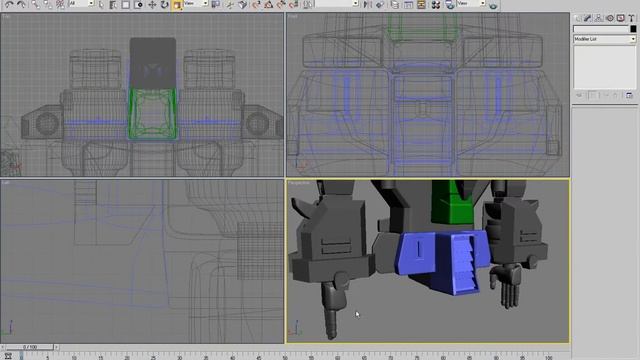Screen dimensions: 640x360
Task: Click the black object color swatch
Action: [x=633, y=29]
